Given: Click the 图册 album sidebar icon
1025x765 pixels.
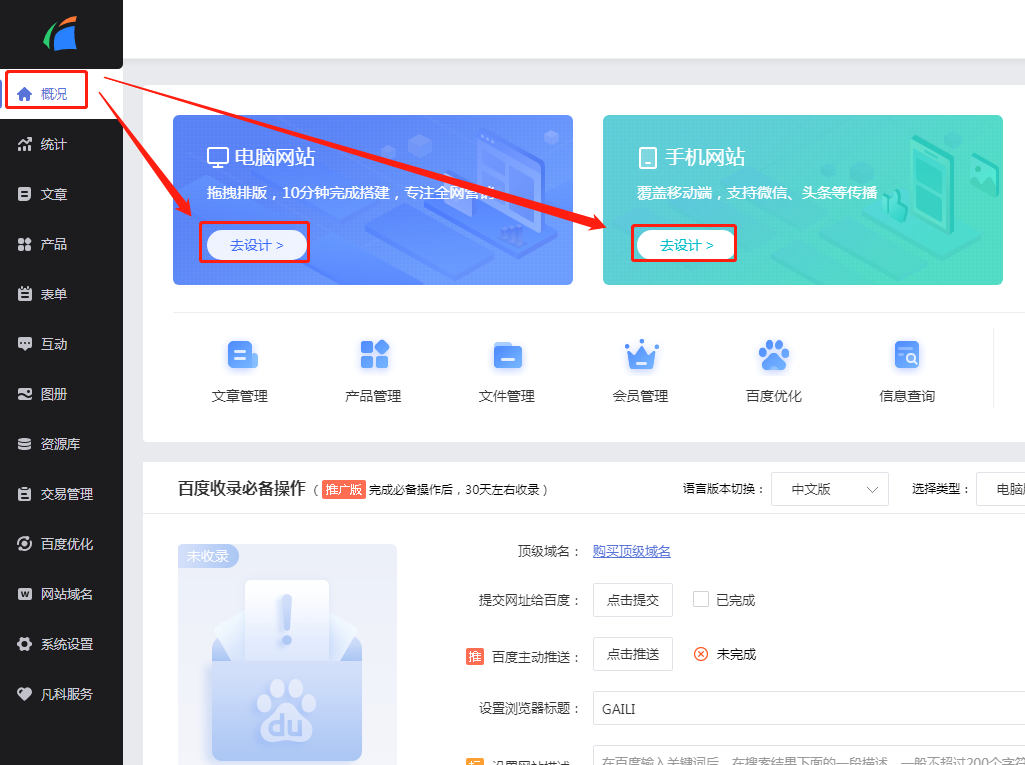Looking at the screenshot, I should [24, 394].
